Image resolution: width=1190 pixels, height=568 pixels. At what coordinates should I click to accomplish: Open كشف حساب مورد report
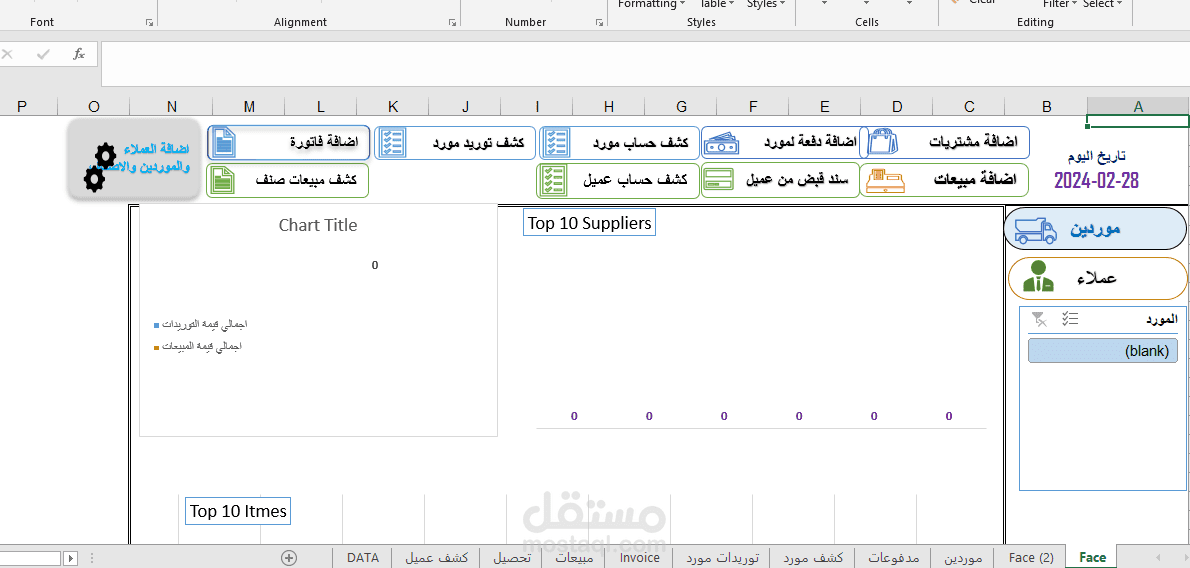tap(619, 143)
